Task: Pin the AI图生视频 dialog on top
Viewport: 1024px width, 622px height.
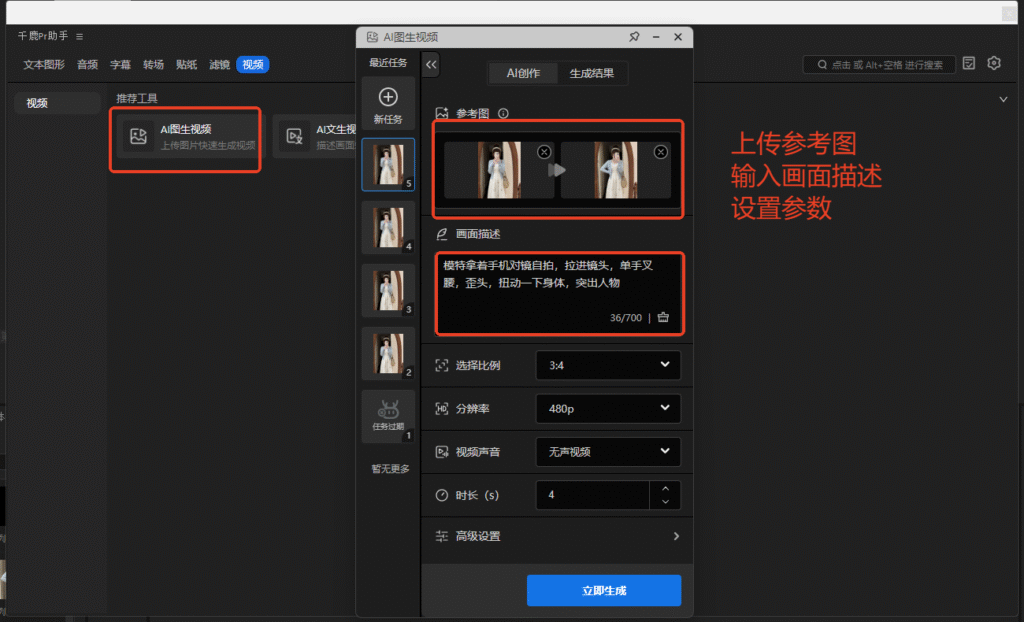Action: [634, 36]
